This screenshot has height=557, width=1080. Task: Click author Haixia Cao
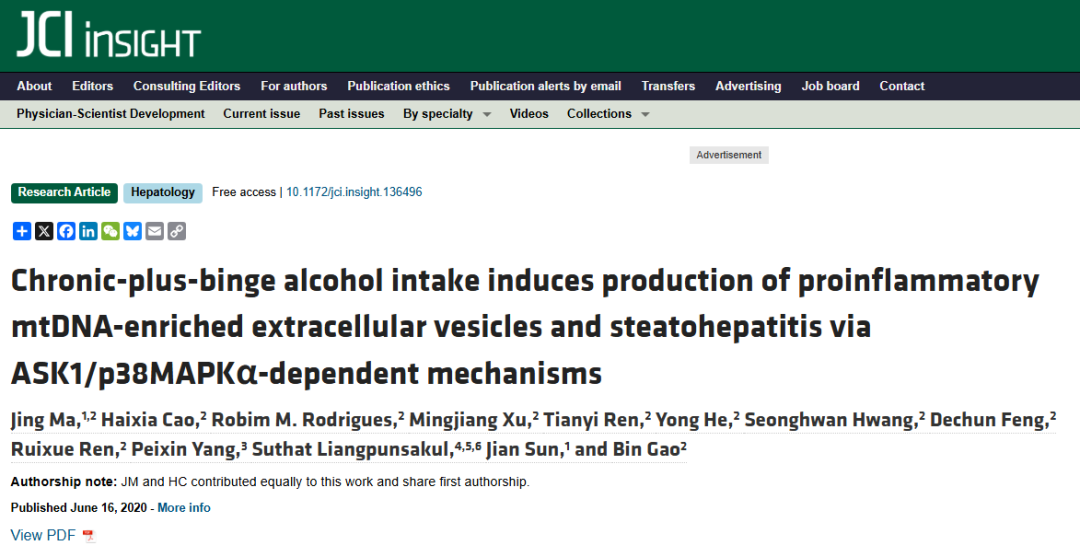[149, 419]
